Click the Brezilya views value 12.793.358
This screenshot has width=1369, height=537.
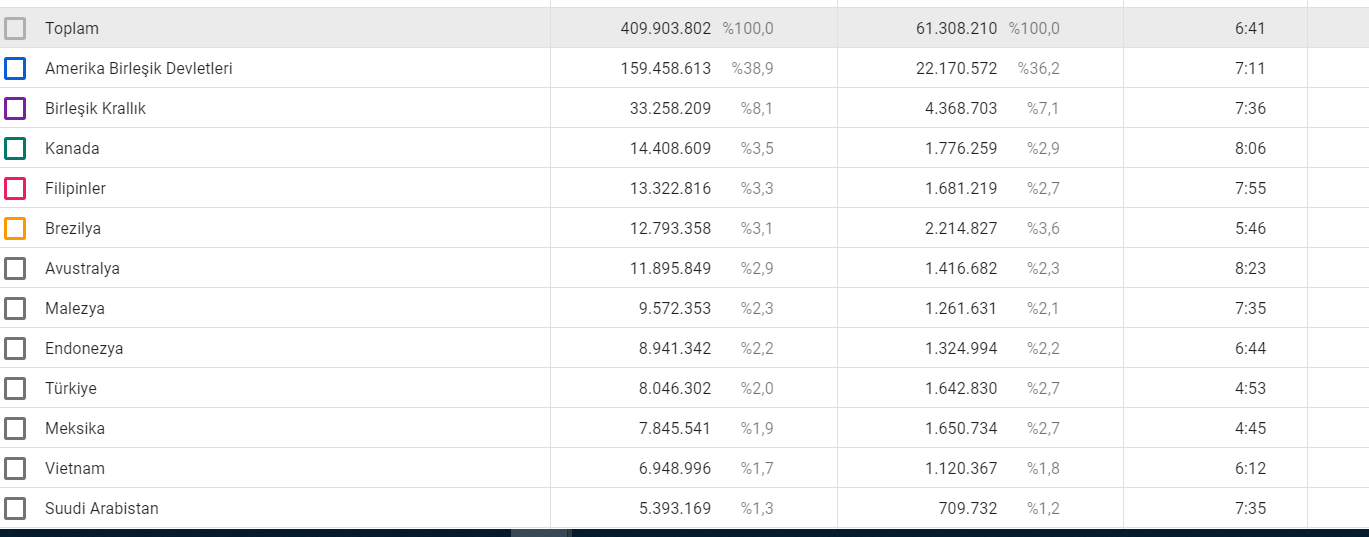coord(670,229)
